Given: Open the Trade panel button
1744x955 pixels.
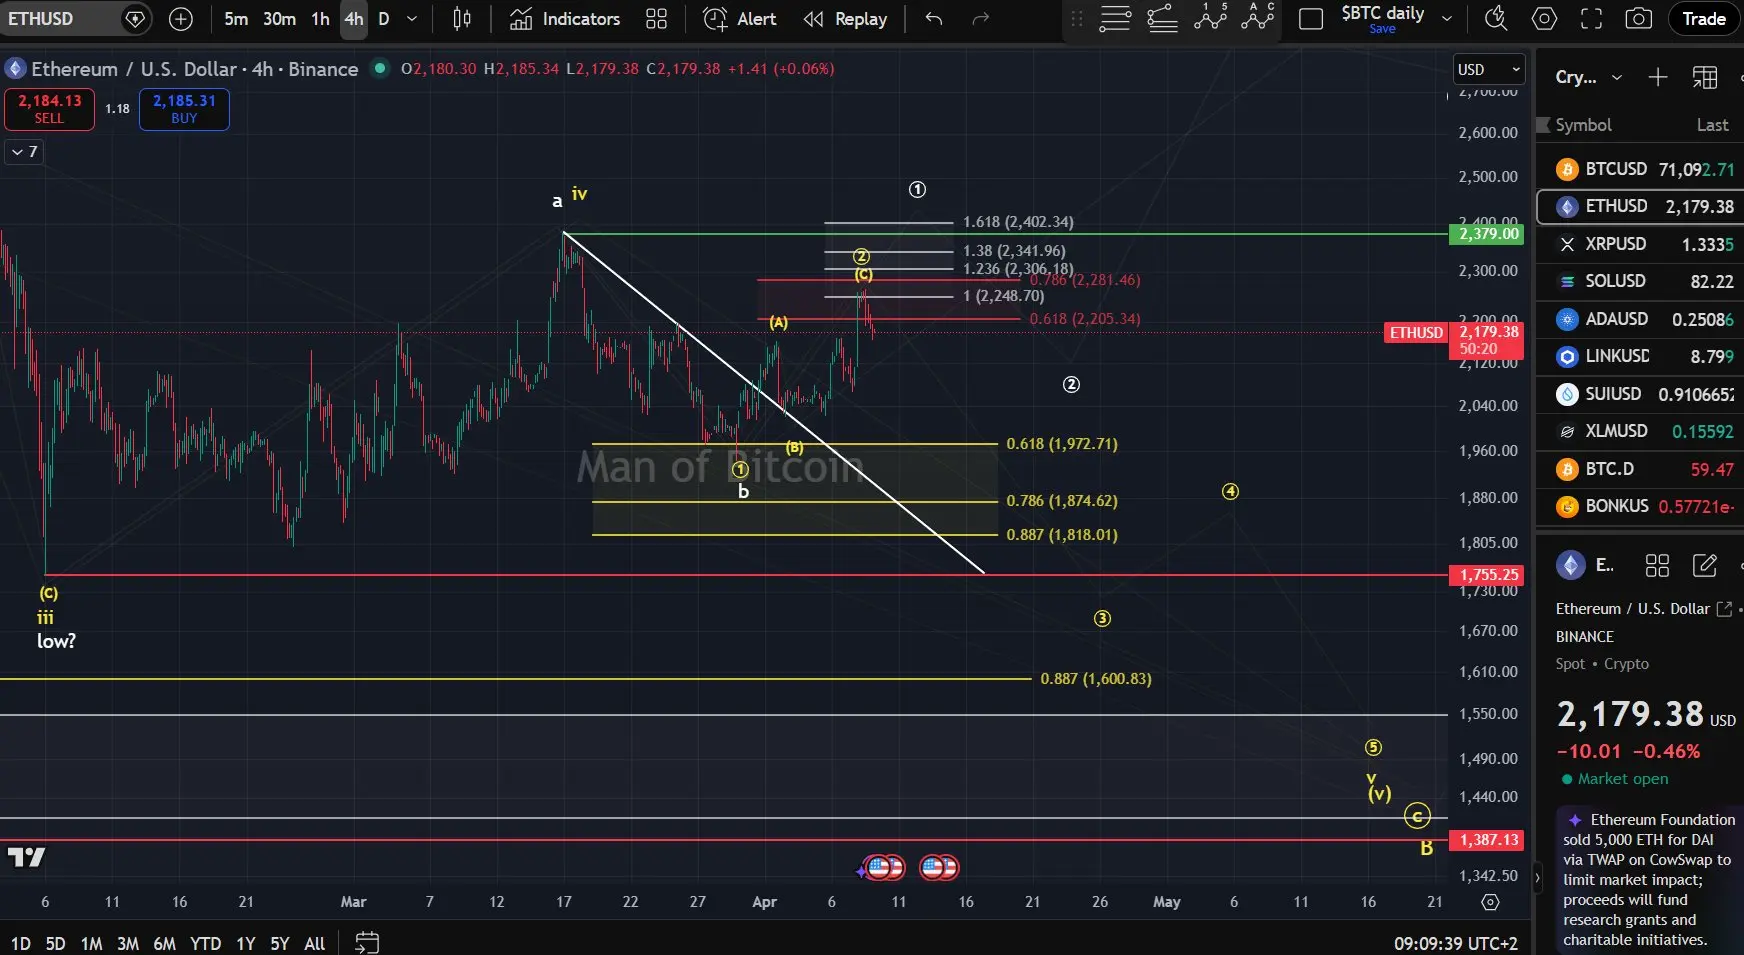Looking at the screenshot, I should 1704,19.
